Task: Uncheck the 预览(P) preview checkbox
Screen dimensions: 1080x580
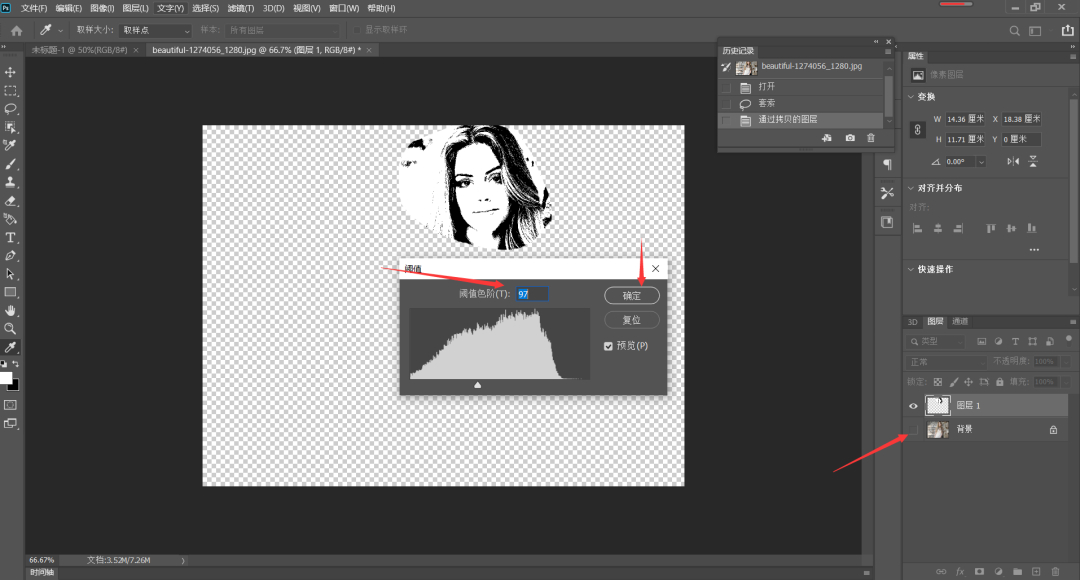Action: click(x=609, y=346)
